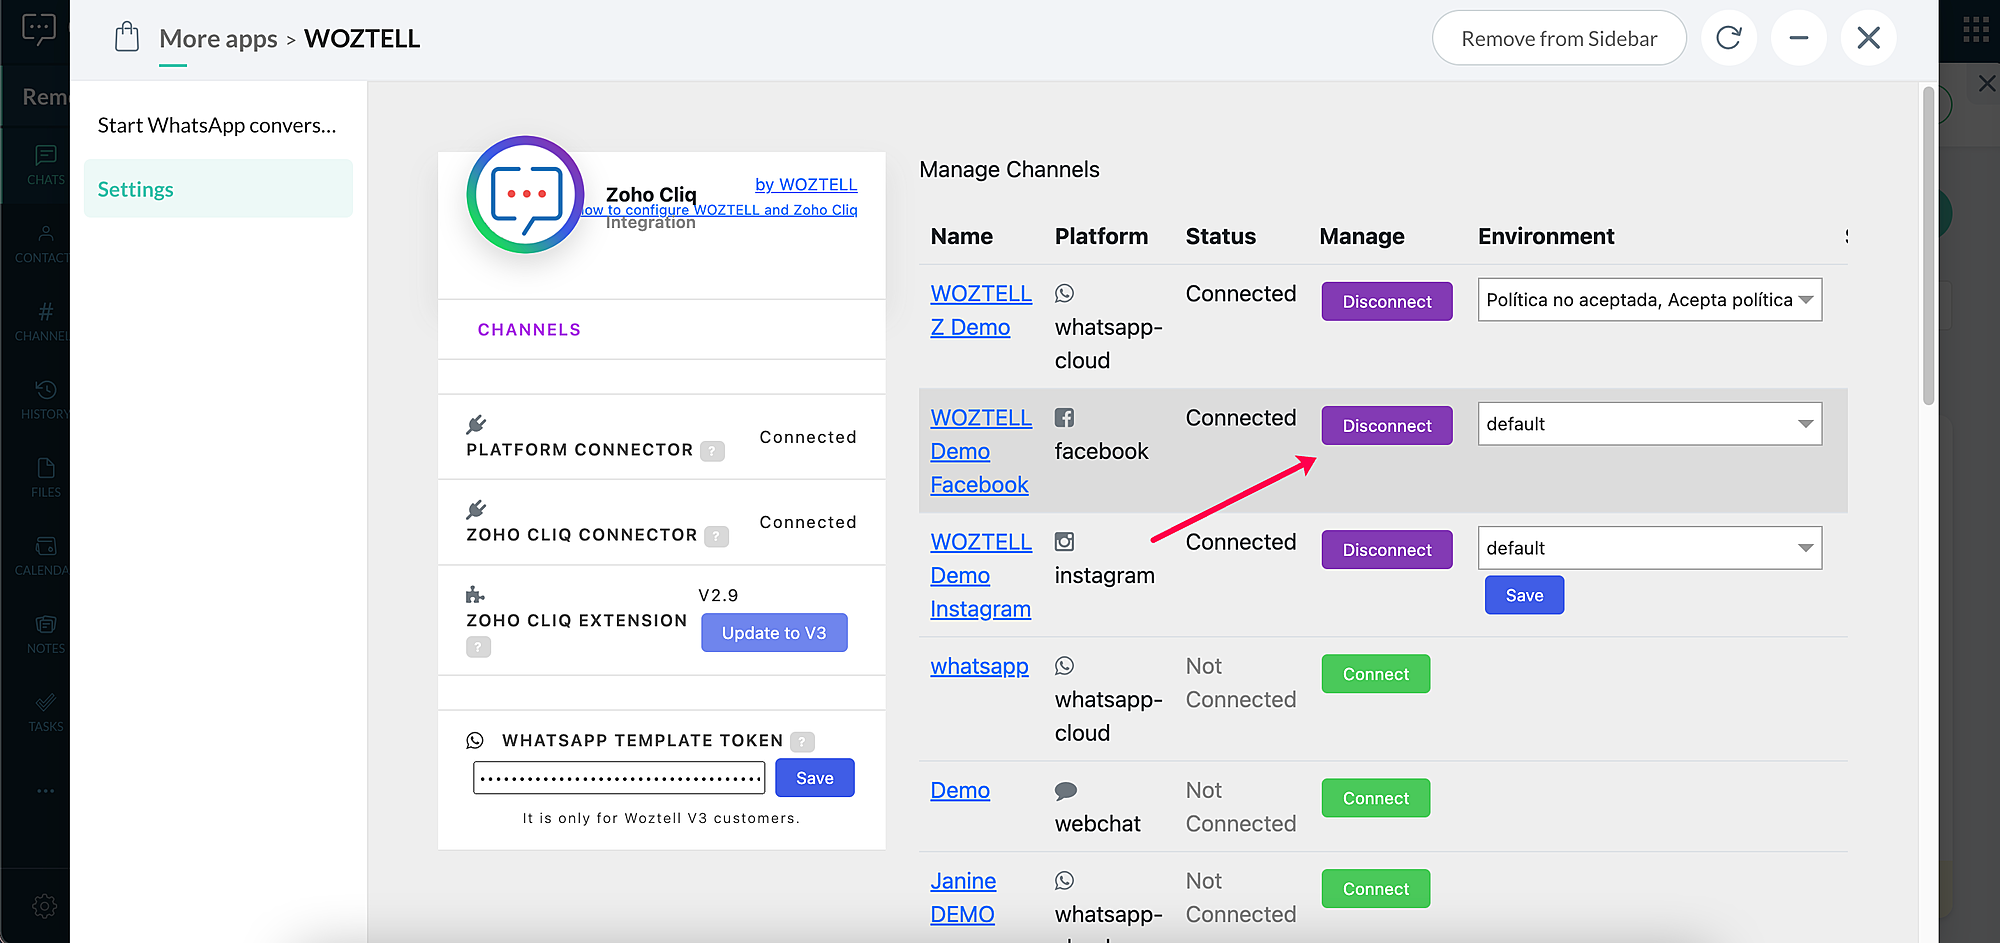Connect the Janine DEMO channel

pyautogui.click(x=1376, y=889)
